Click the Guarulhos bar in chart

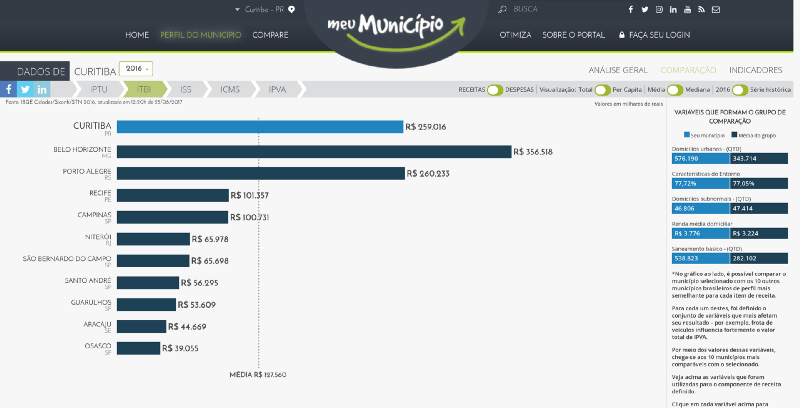146,304
